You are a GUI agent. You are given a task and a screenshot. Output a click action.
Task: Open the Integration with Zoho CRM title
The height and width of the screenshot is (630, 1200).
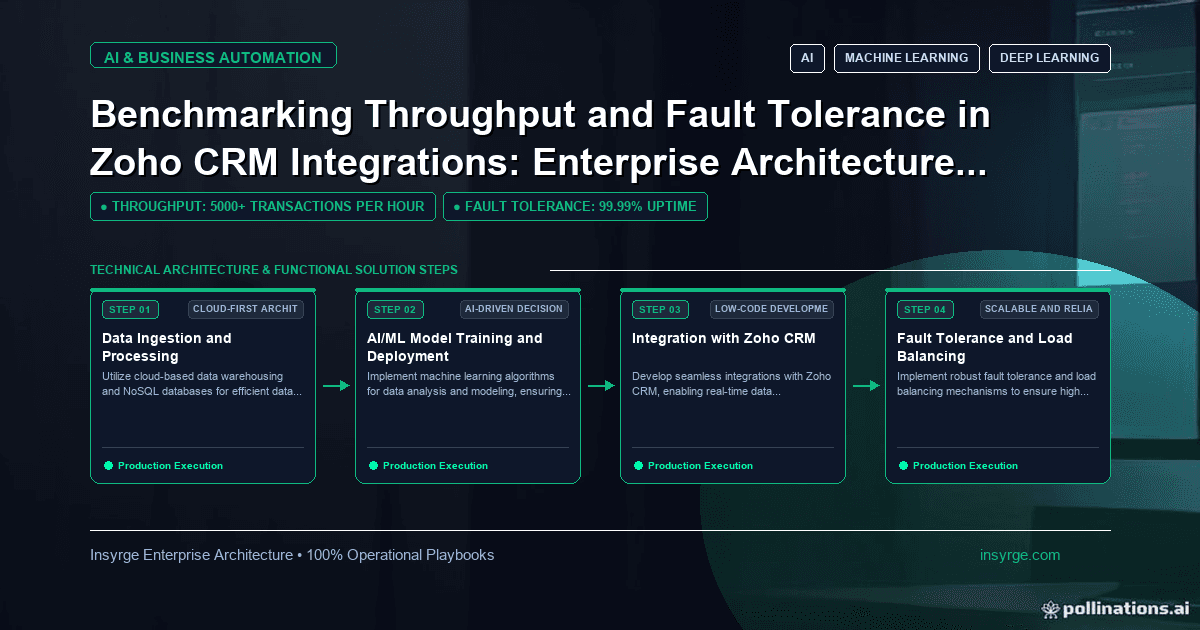click(723, 338)
